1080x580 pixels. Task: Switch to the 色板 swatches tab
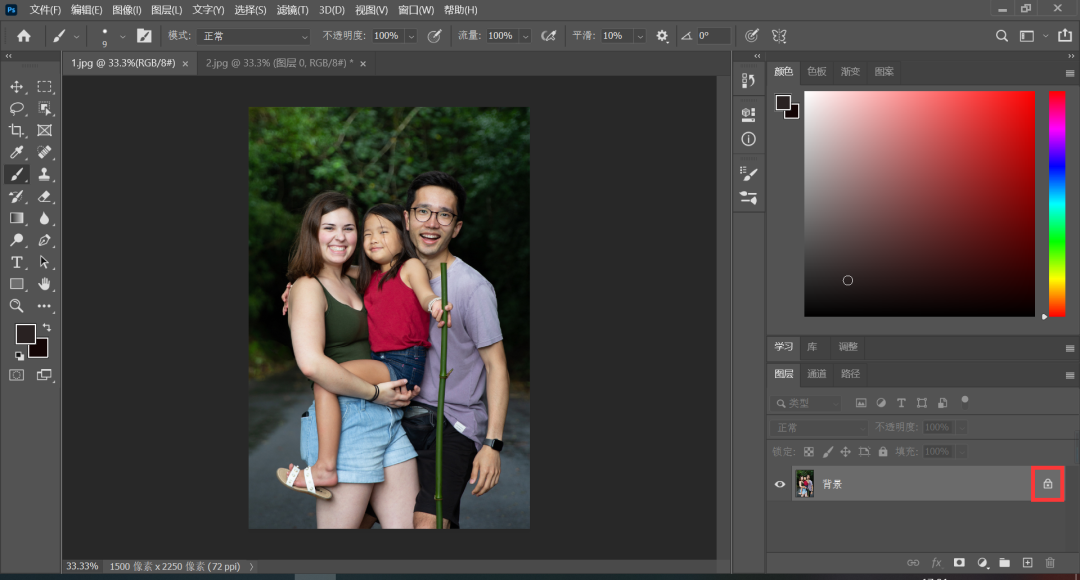pyautogui.click(x=817, y=72)
